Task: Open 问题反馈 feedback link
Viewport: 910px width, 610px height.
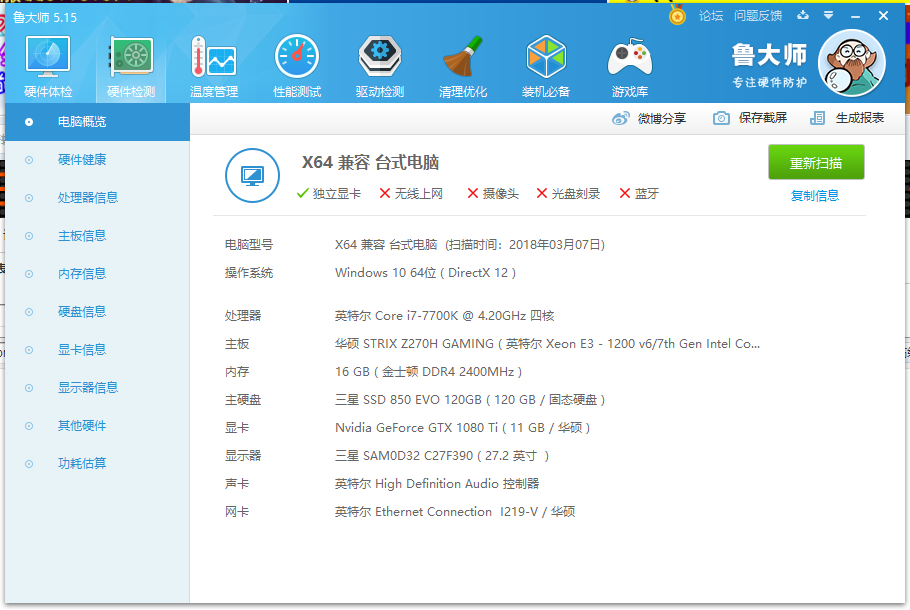Action: point(758,16)
